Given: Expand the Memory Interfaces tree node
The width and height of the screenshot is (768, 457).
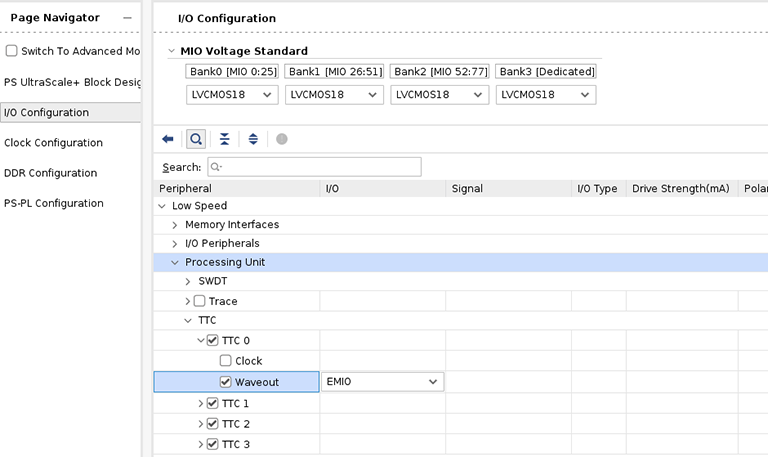Looking at the screenshot, I should pyautogui.click(x=175, y=225).
